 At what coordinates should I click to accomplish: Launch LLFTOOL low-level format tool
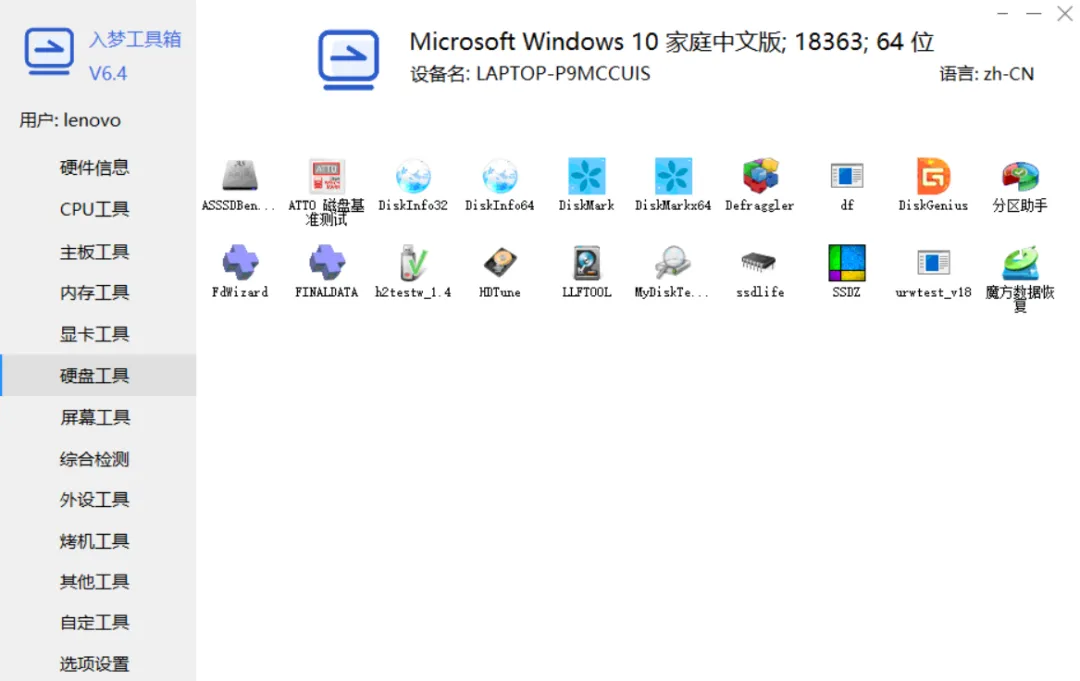[x=586, y=271]
